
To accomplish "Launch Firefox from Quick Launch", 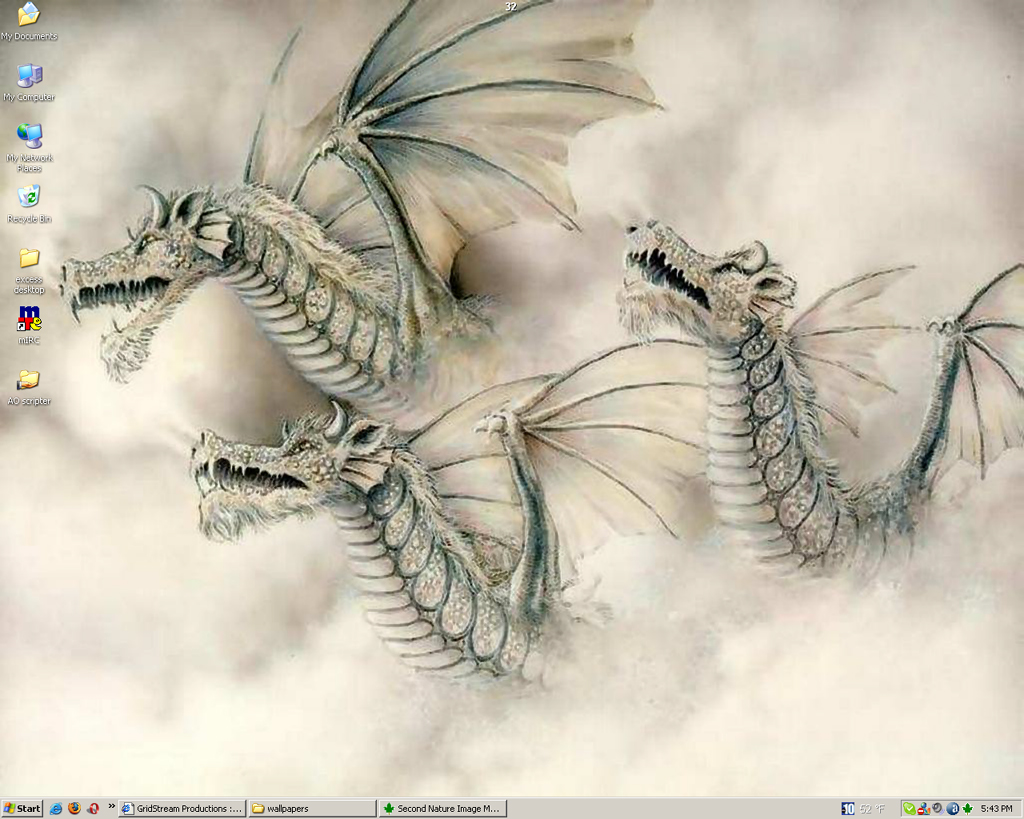I will [x=74, y=808].
